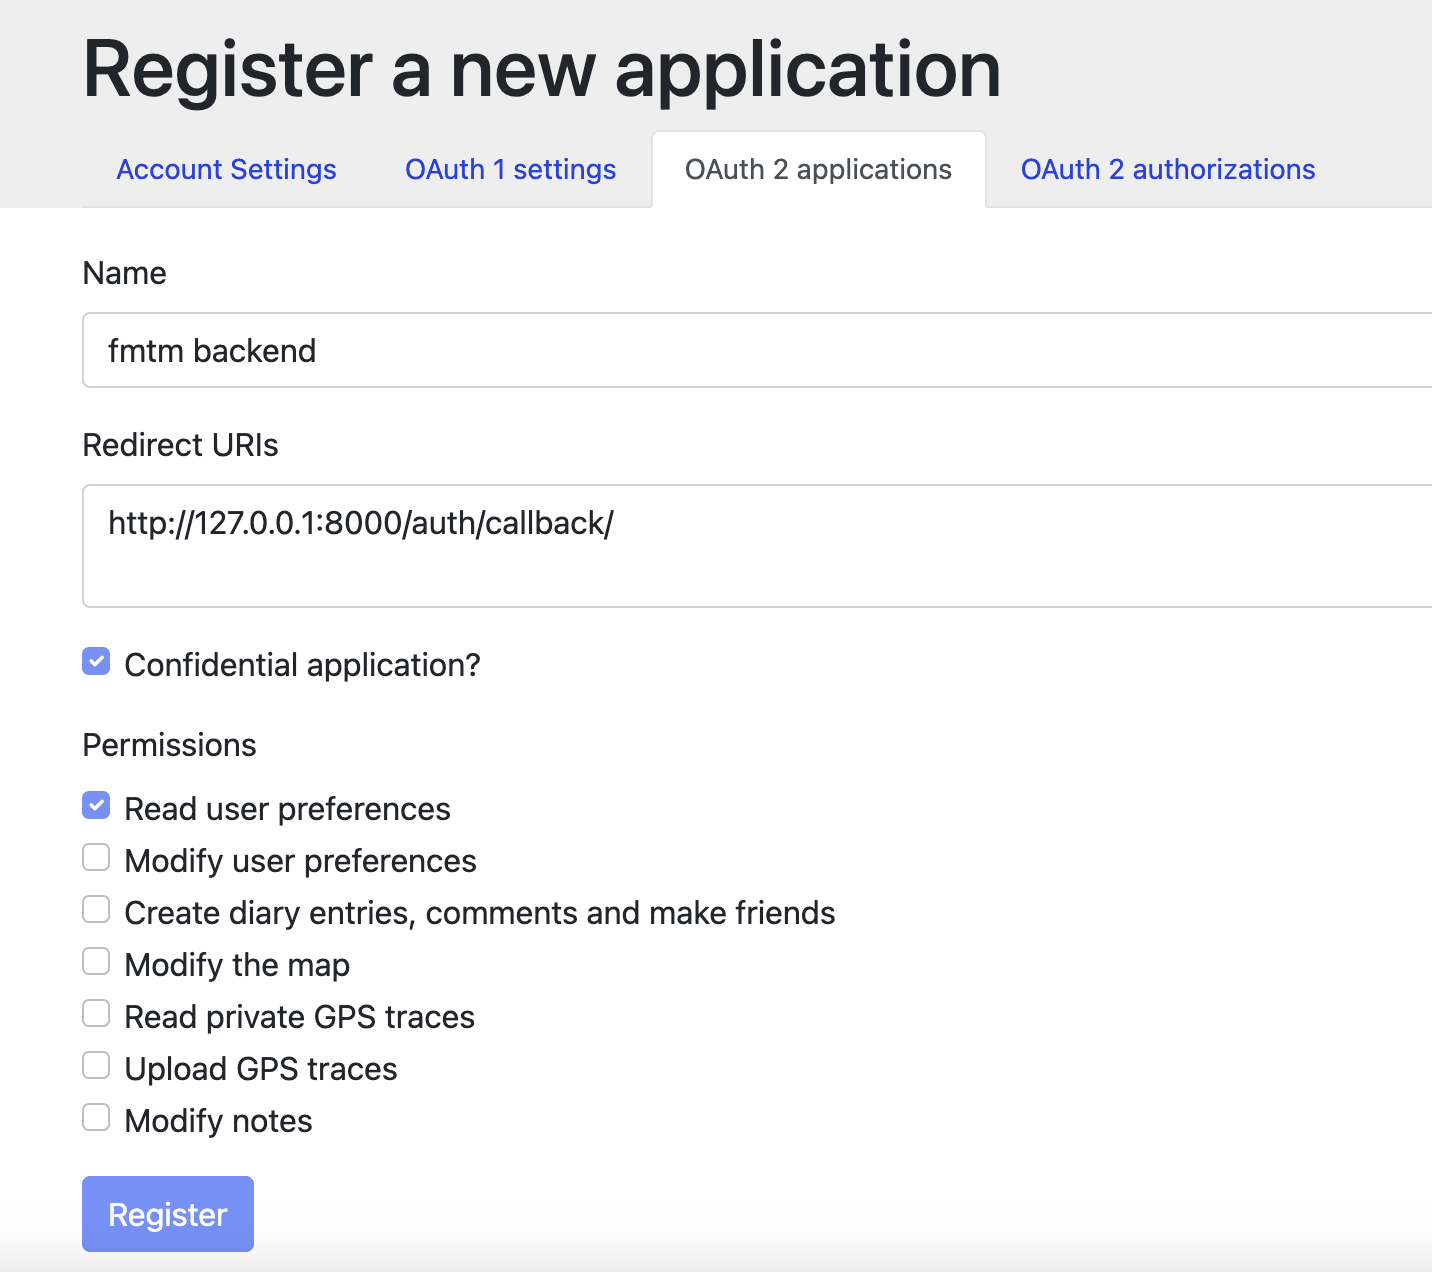Image resolution: width=1432 pixels, height=1272 pixels.
Task: Click the 'Redirect URIs' label
Action: 180,445
